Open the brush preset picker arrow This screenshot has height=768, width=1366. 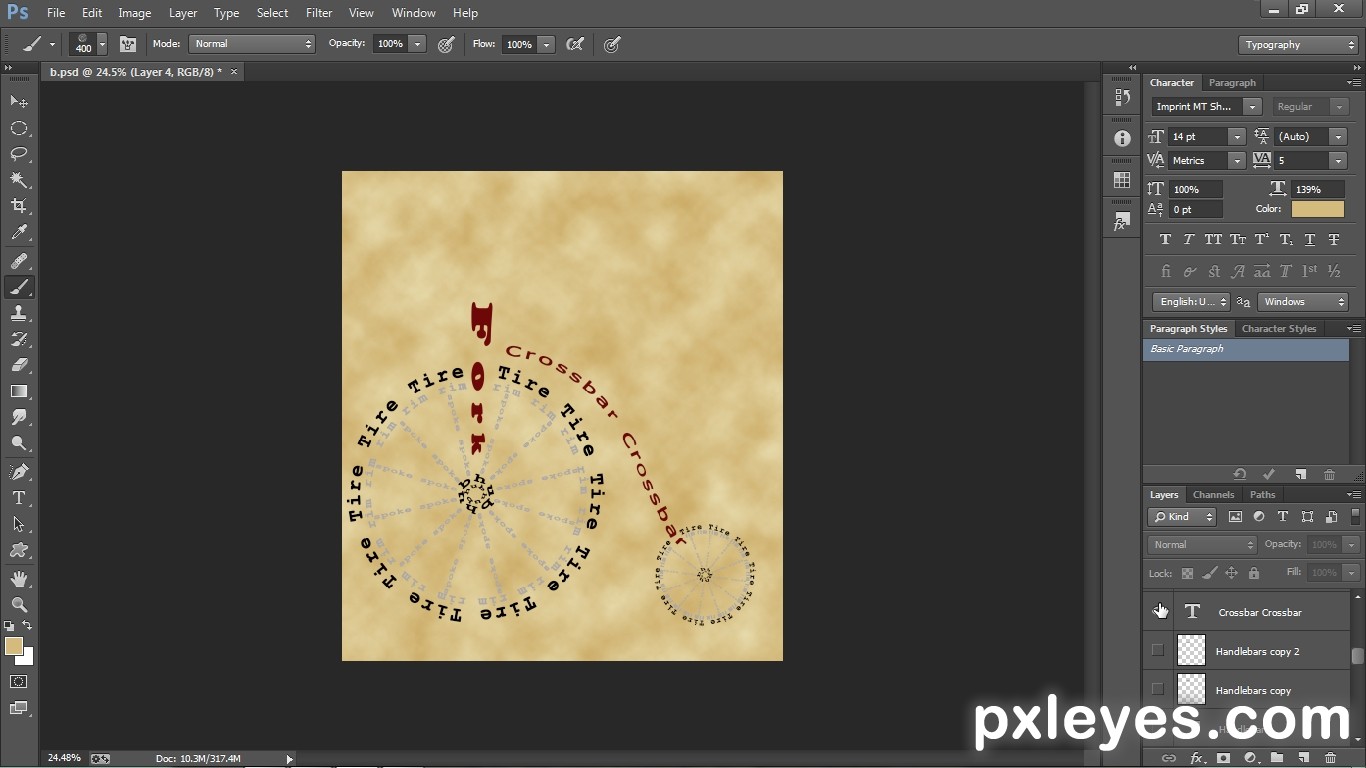point(102,44)
